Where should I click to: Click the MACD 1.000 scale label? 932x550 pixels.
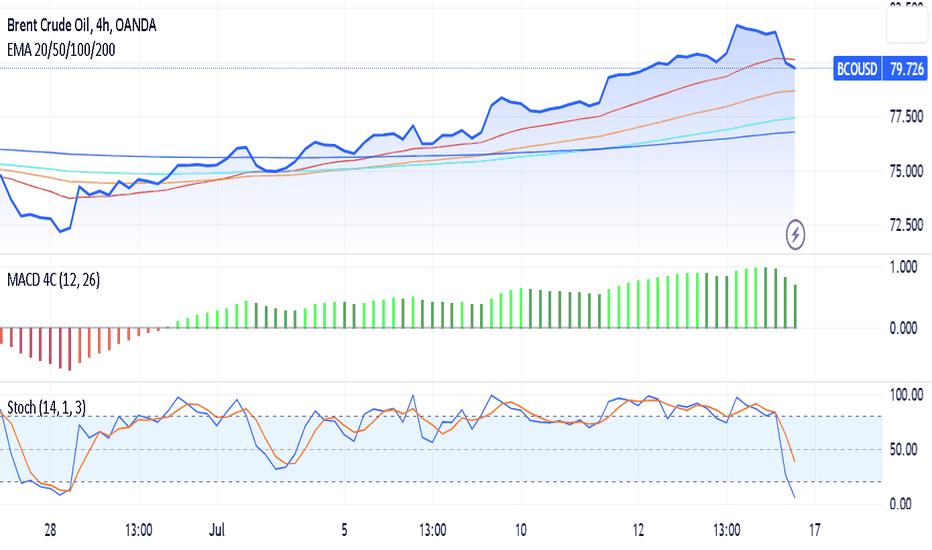(903, 267)
